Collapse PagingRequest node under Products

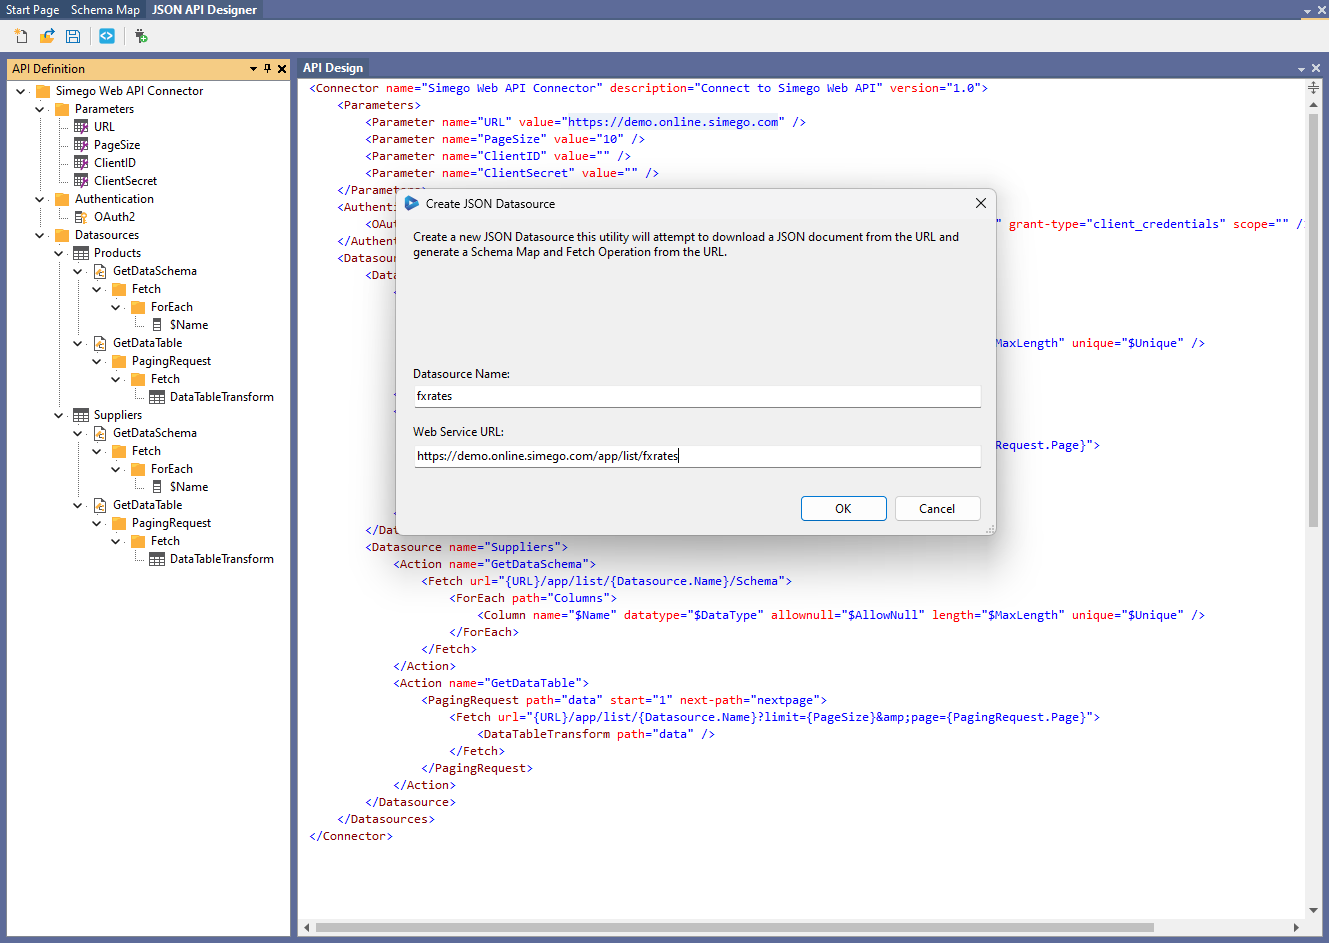(96, 361)
